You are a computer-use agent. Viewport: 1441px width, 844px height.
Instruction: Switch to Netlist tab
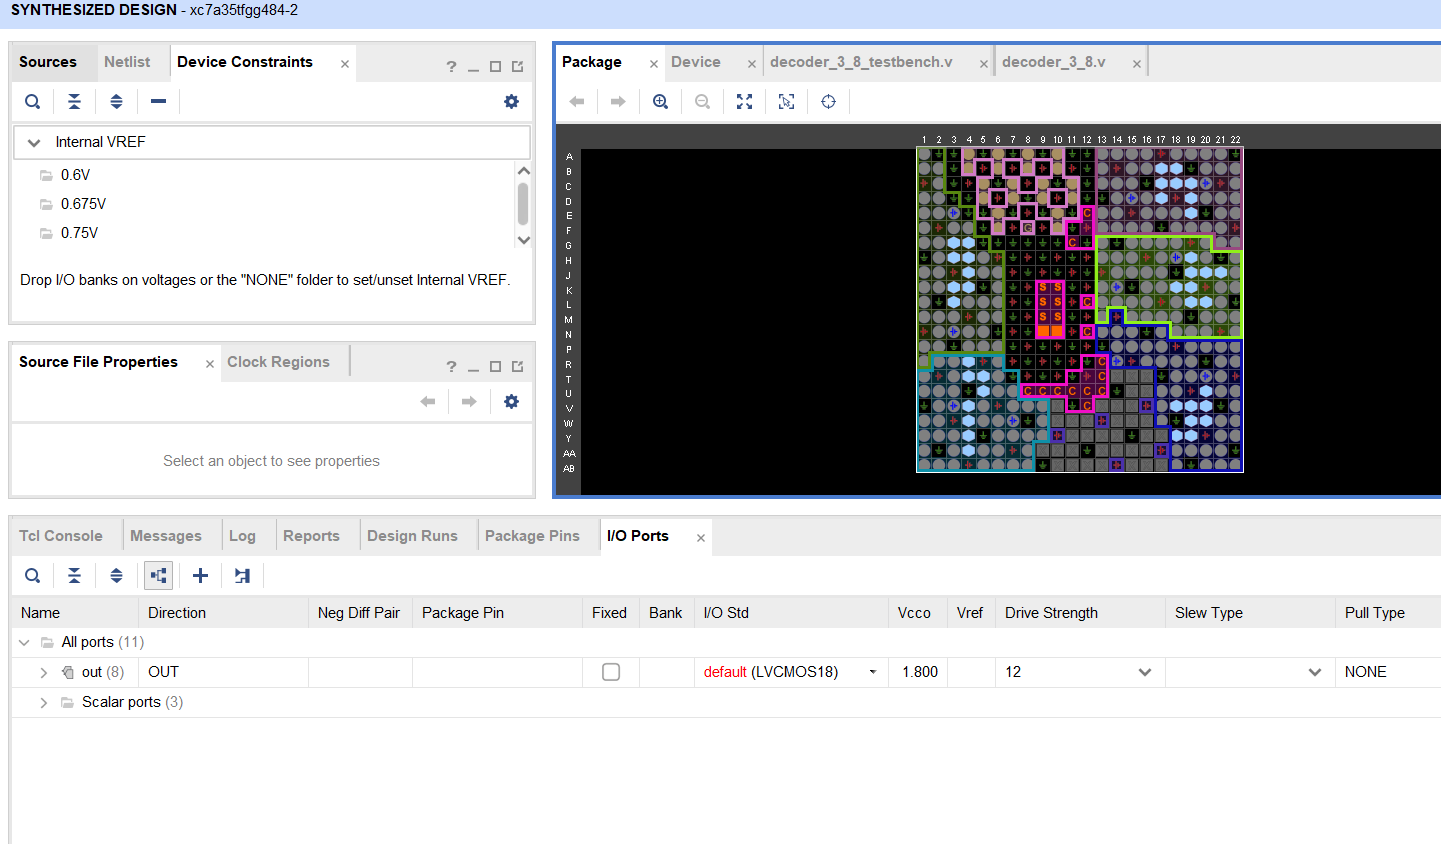[x=127, y=62]
